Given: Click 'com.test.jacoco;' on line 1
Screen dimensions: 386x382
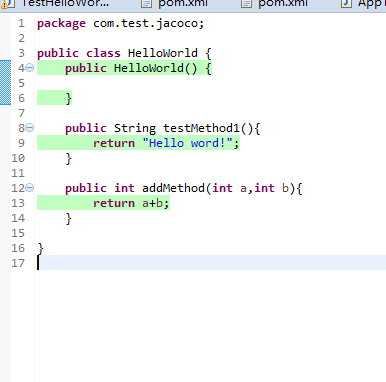Looking at the screenshot, I should (x=149, y=23).
